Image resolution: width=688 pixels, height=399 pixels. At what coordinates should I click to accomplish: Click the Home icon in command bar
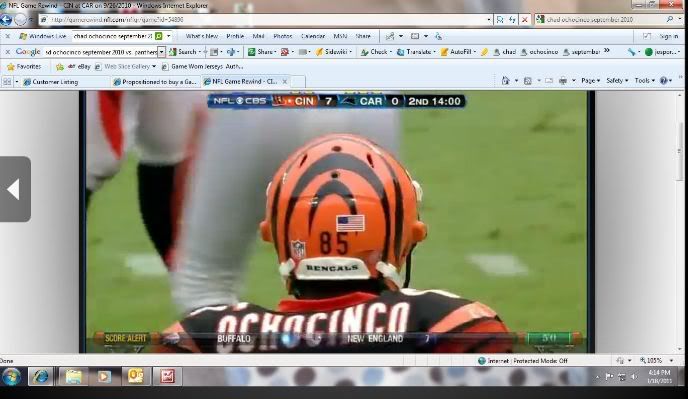(505, 81)
